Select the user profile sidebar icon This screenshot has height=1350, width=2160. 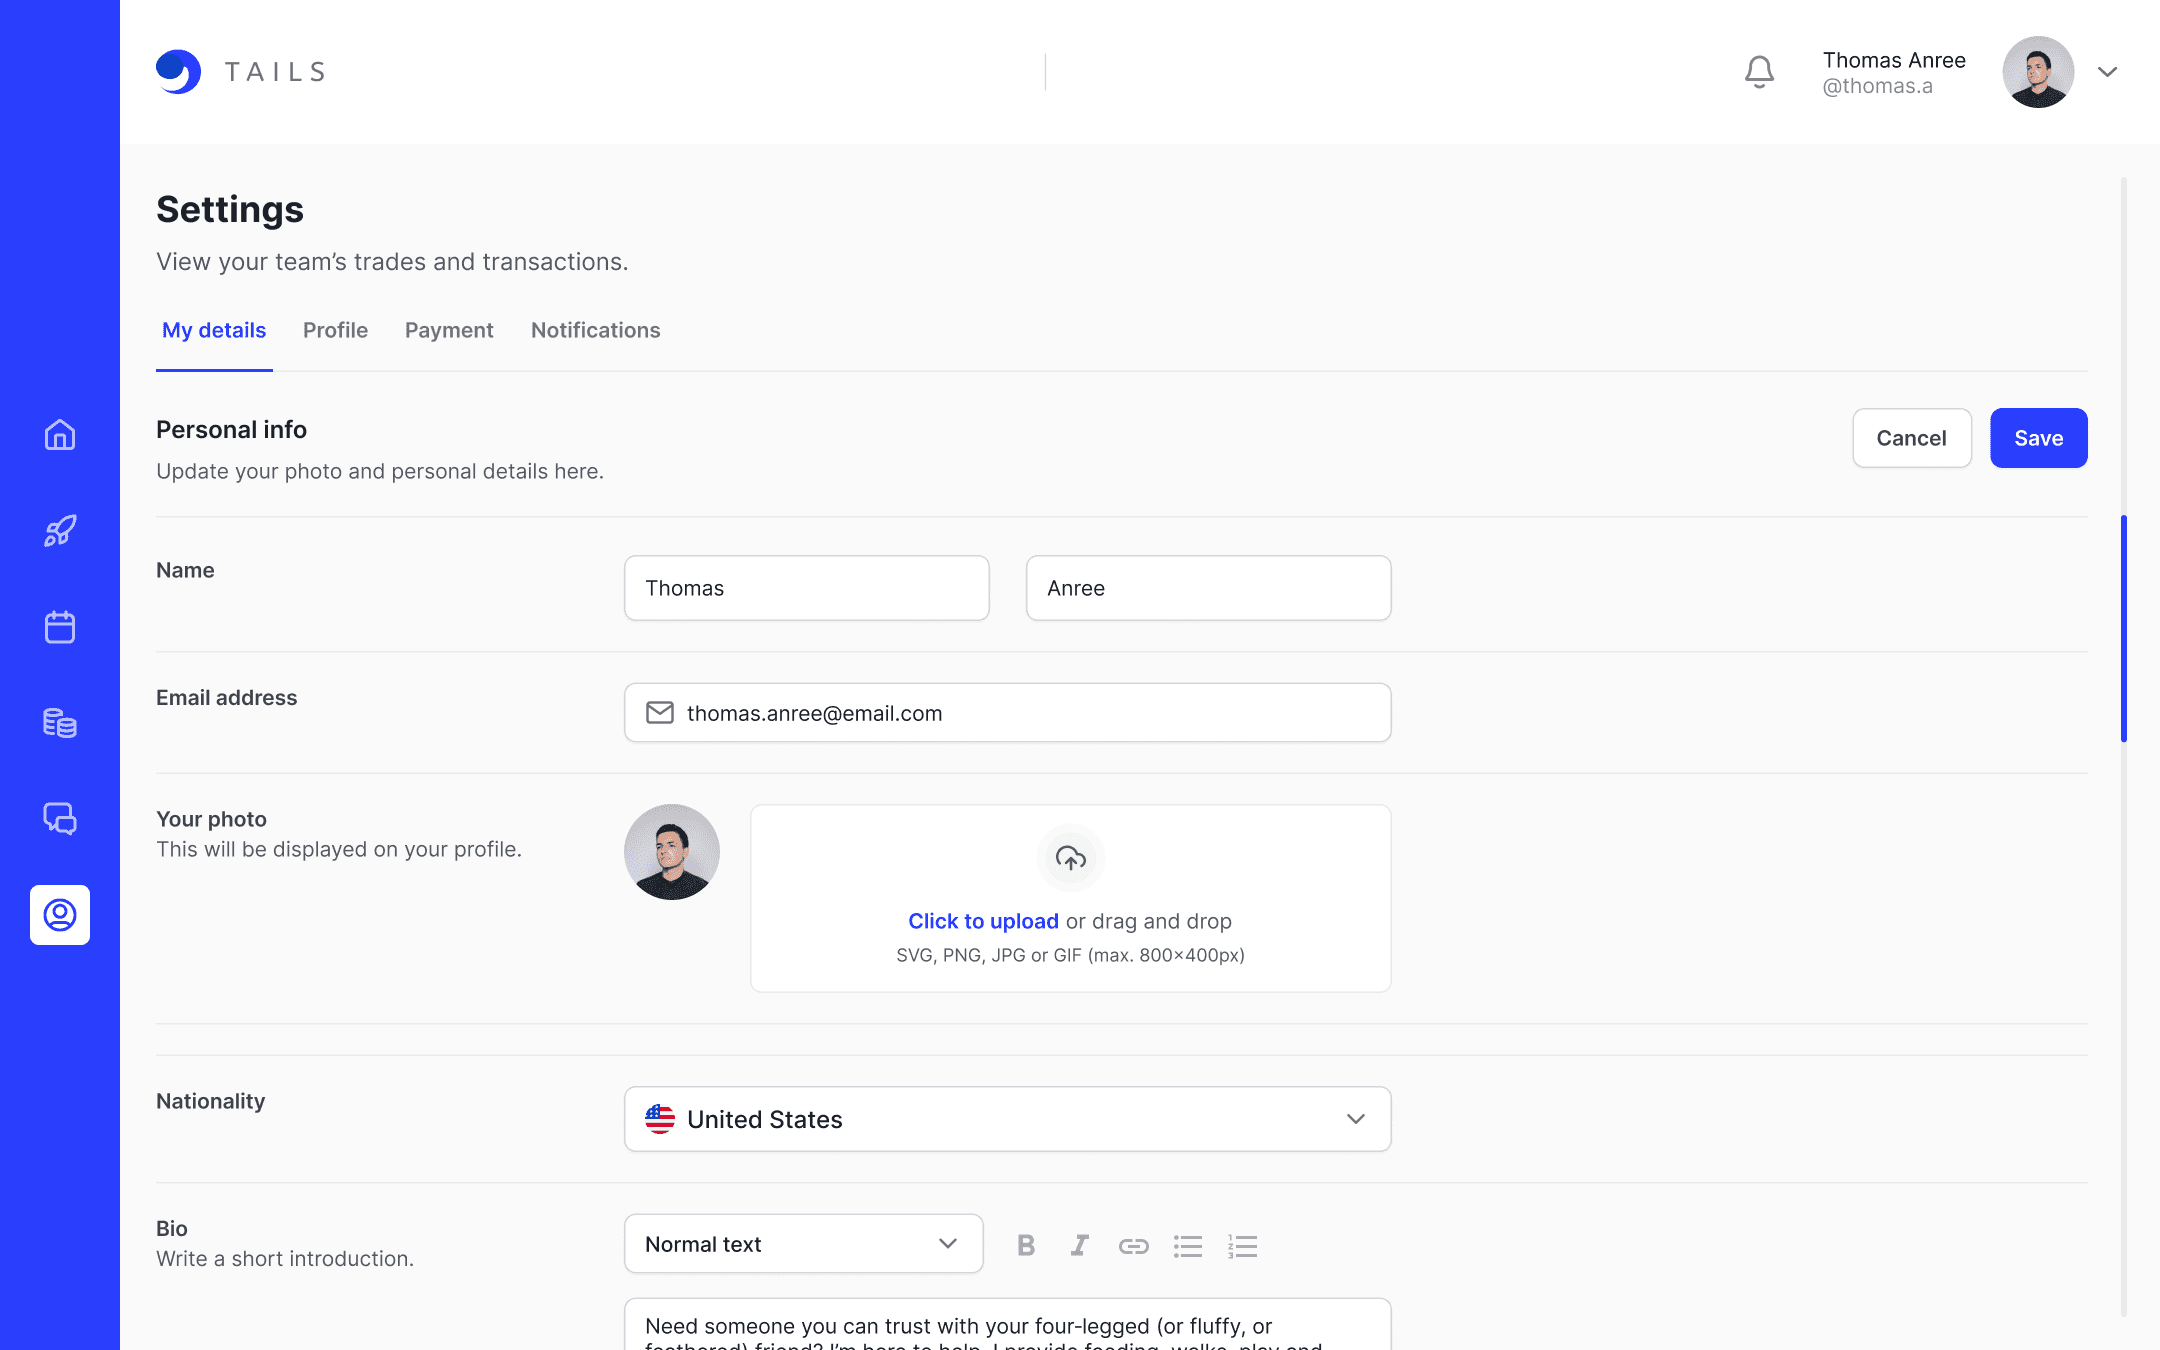60,915
